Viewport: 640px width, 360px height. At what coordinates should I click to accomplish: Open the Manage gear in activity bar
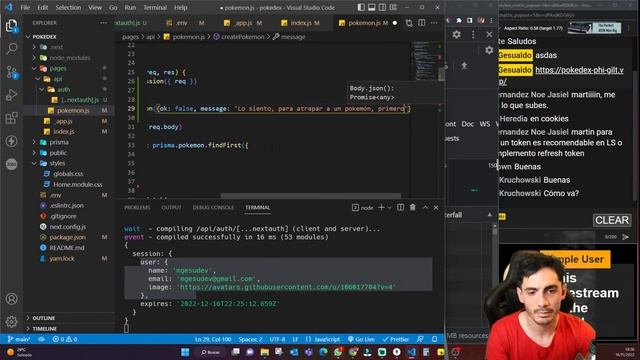click(11, 322)
